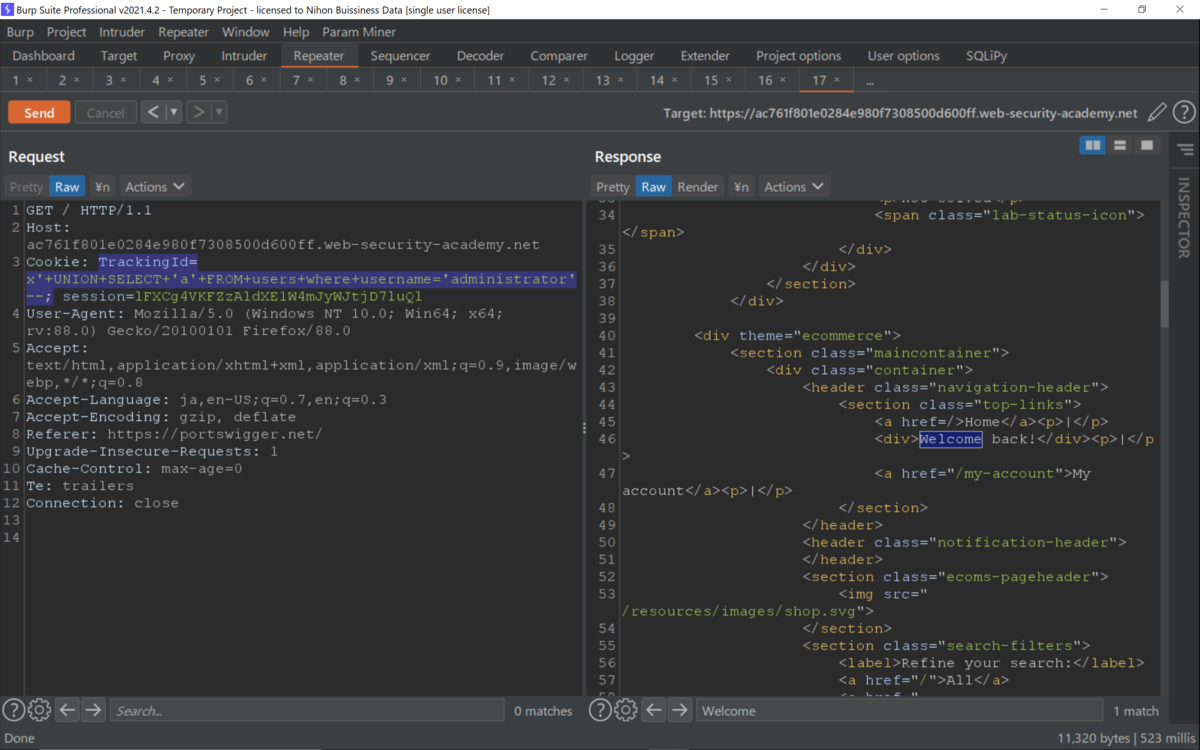Screen dimensions: 1200x750
Task: Go to previous match in response search
Action: click(x=654, y=710)
